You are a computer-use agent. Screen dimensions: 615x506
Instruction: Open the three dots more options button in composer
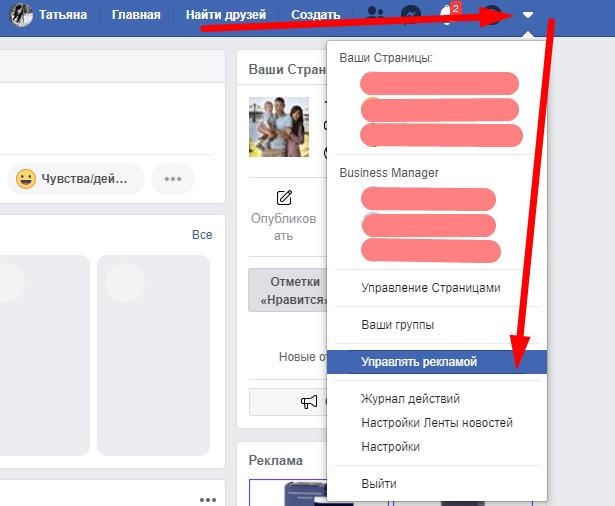(x=173, y=179)
